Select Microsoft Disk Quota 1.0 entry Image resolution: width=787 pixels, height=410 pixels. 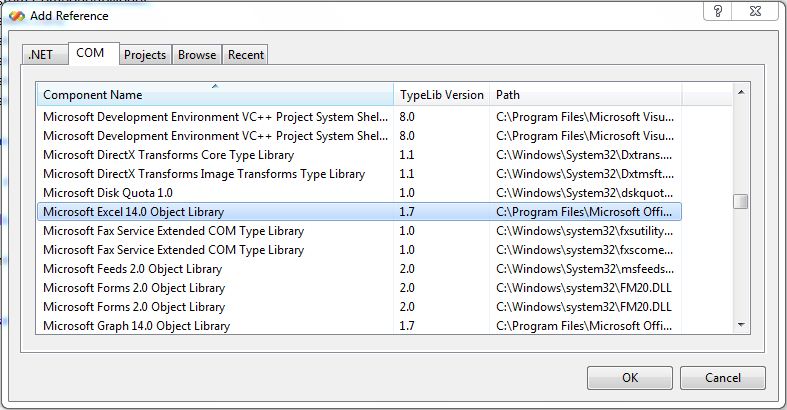(108, 193)
